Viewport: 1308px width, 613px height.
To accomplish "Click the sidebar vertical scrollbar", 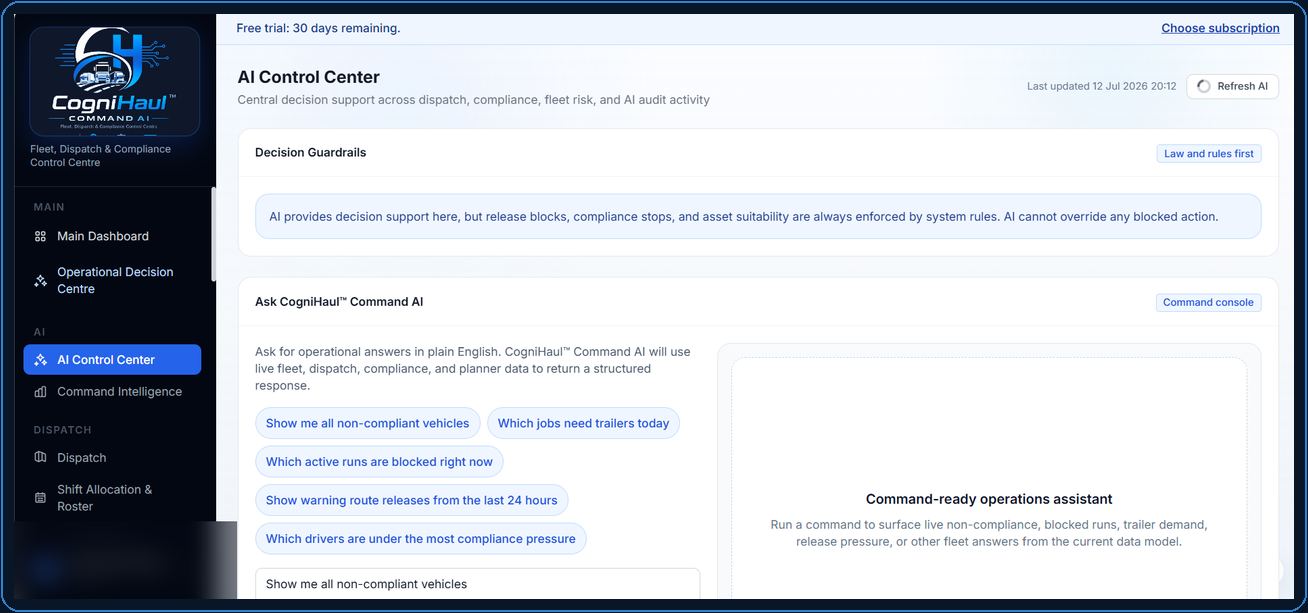I will coord(213,235).
